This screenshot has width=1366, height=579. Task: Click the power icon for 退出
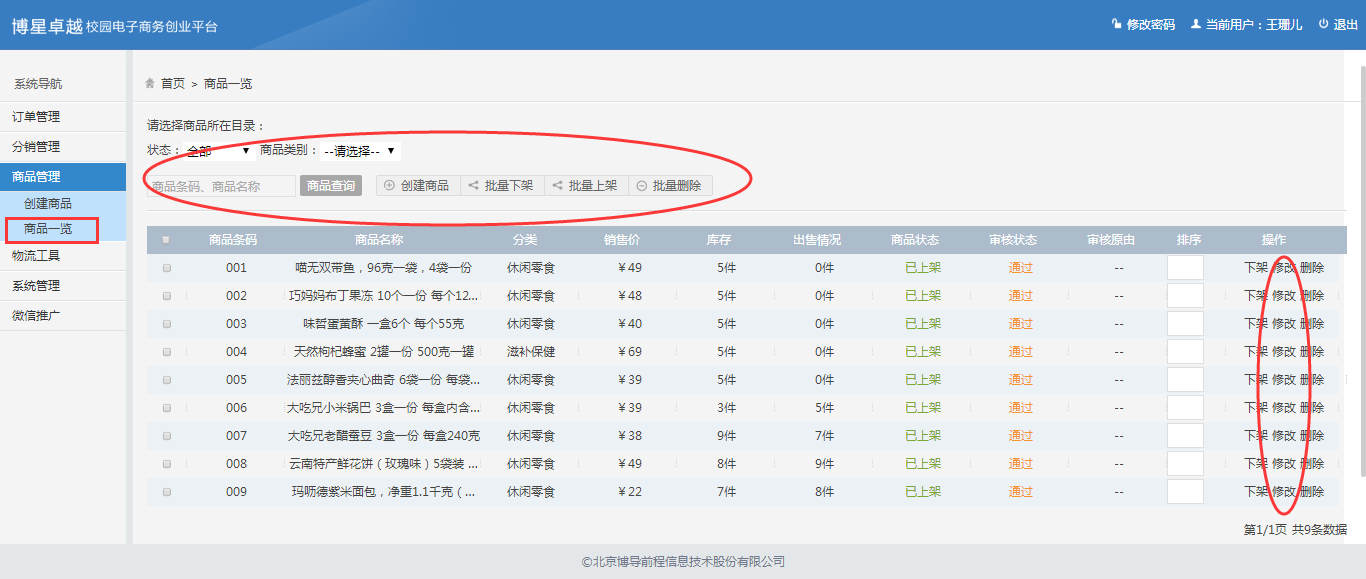1323,24
